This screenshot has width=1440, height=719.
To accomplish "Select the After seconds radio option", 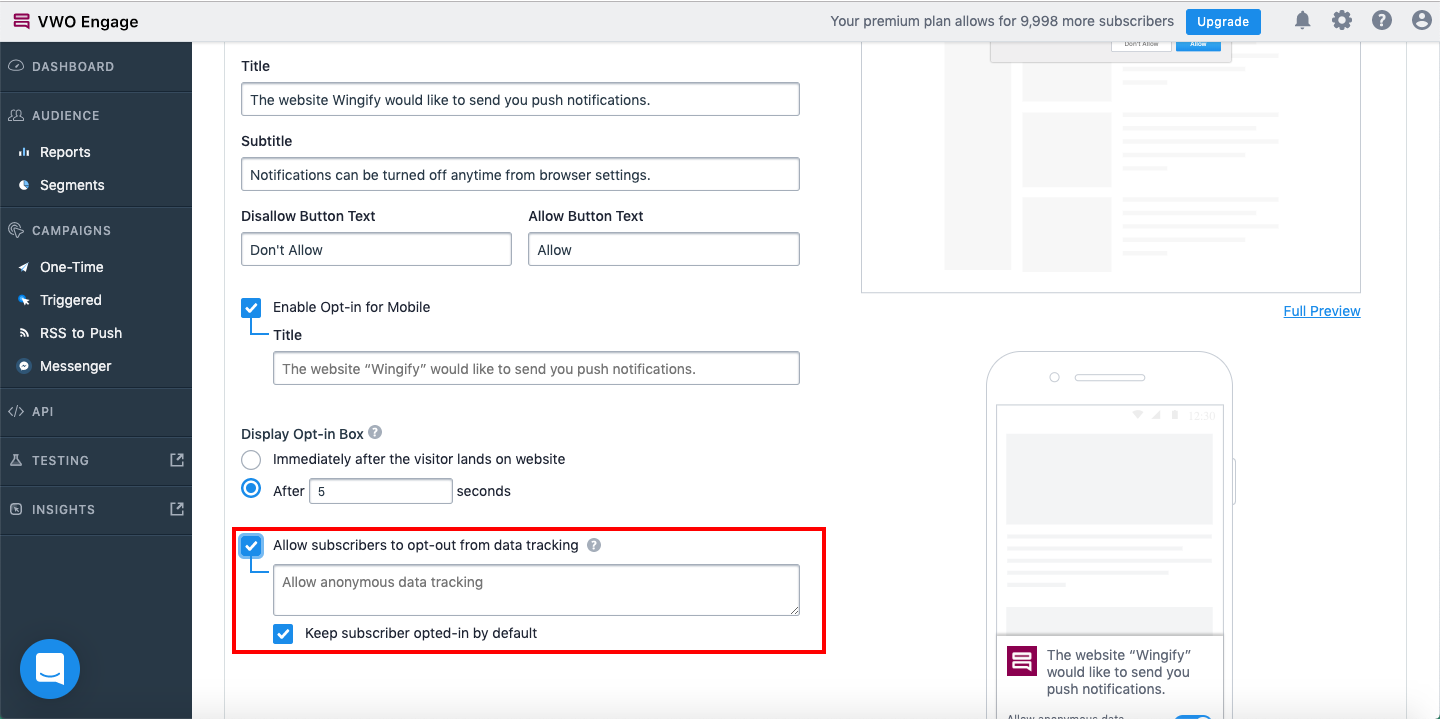I will [251, 490].
